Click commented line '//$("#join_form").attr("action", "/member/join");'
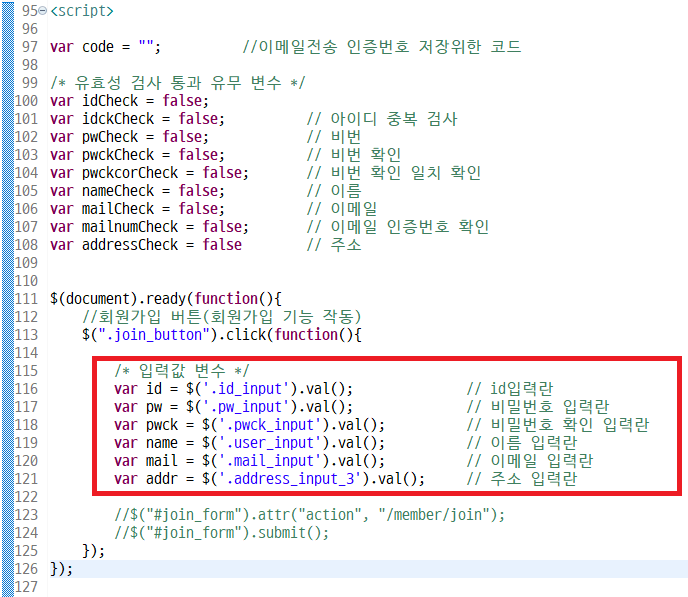The width and height of the screenshot is (688, 597). pyautogui.click(x=309, y=514)
